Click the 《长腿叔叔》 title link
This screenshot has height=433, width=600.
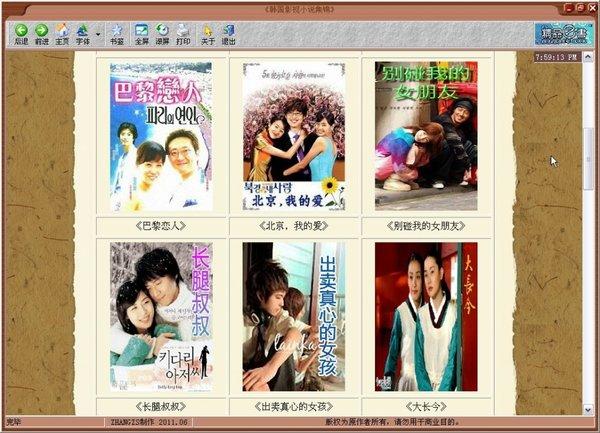pos(161,406)
